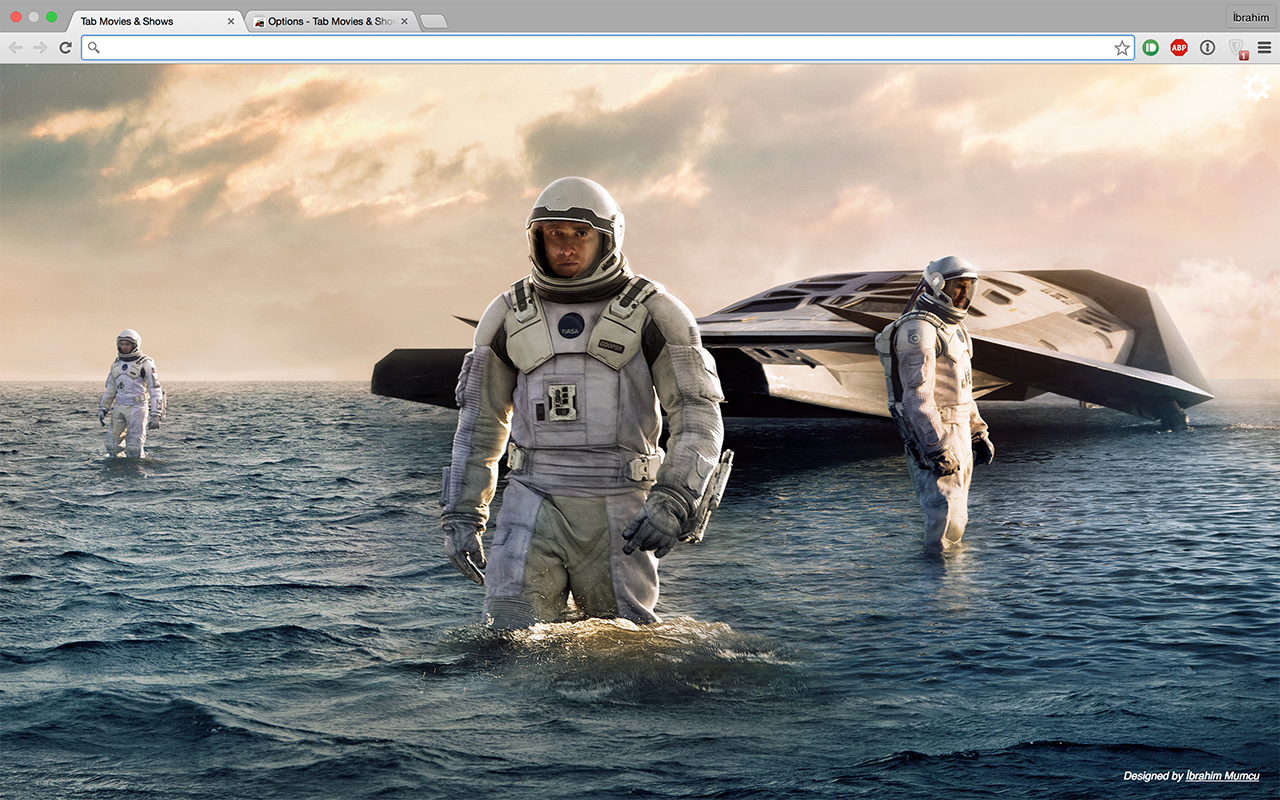Image resolution: width=1280 pixels, height=800 pixels.
Task: Open the Pushbullet extension icon
Action: (1151, 48)
